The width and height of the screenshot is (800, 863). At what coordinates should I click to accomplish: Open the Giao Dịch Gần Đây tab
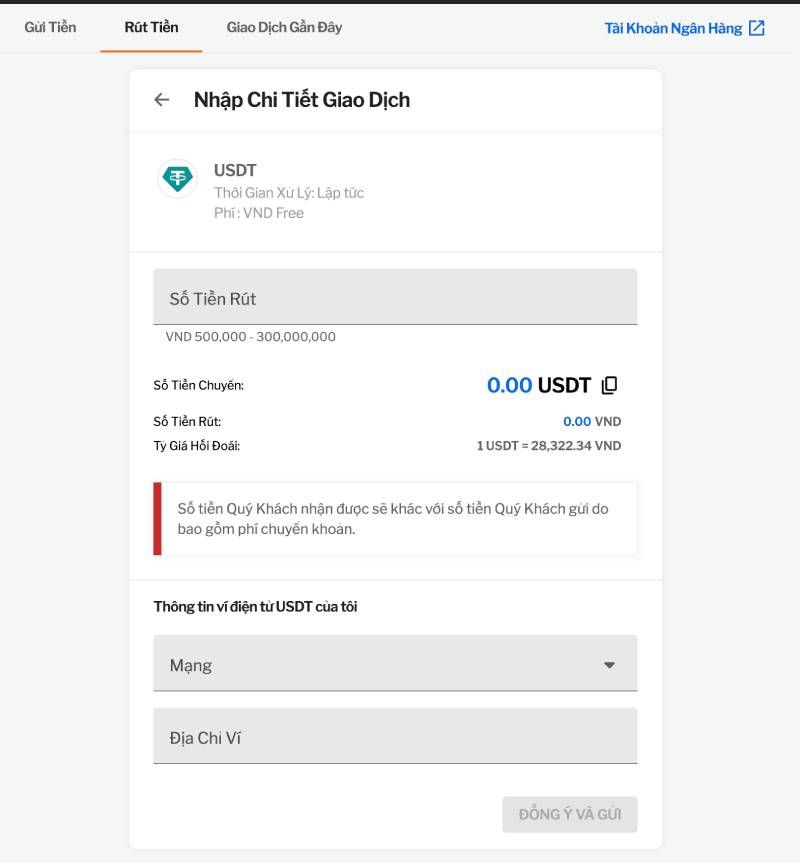[282, 27]
